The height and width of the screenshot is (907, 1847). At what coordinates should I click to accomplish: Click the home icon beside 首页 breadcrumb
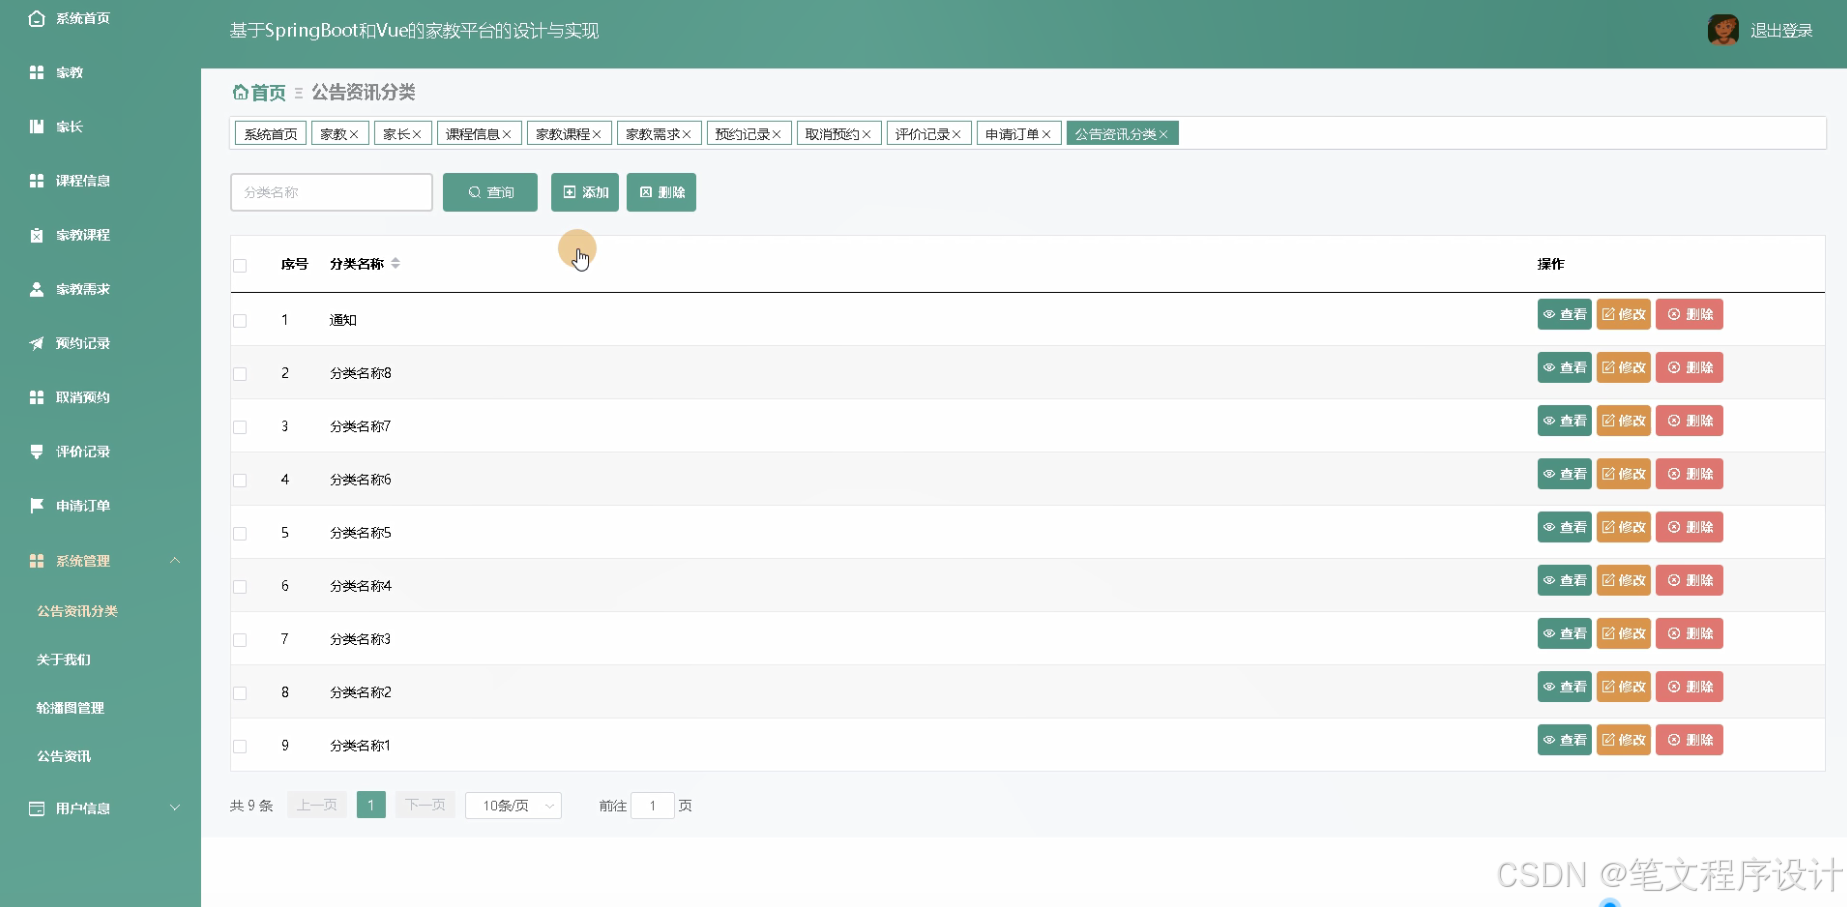tap(241, 92)
